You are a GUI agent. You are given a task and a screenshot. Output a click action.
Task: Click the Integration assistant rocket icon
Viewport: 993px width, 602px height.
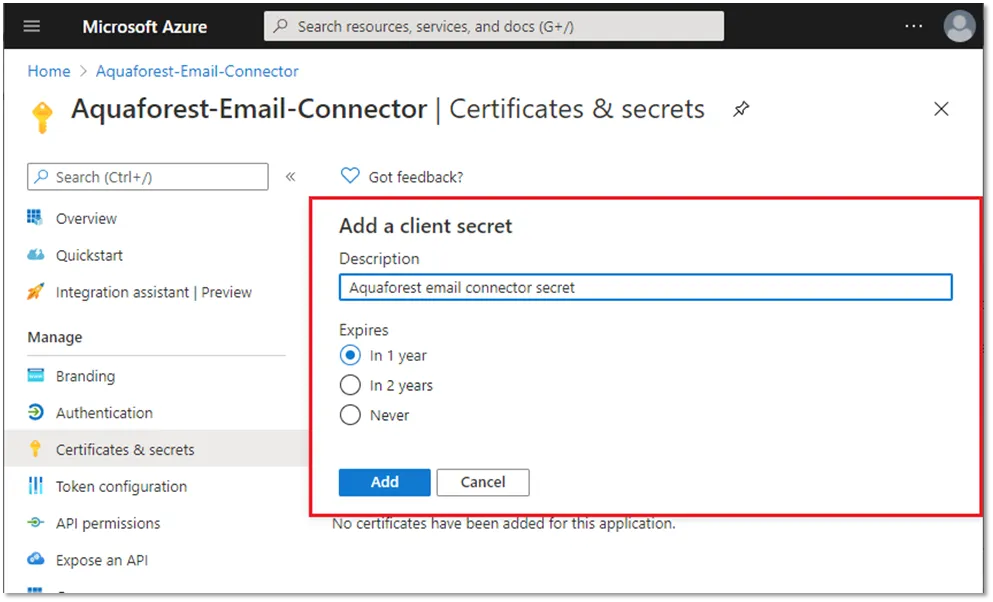36,292
